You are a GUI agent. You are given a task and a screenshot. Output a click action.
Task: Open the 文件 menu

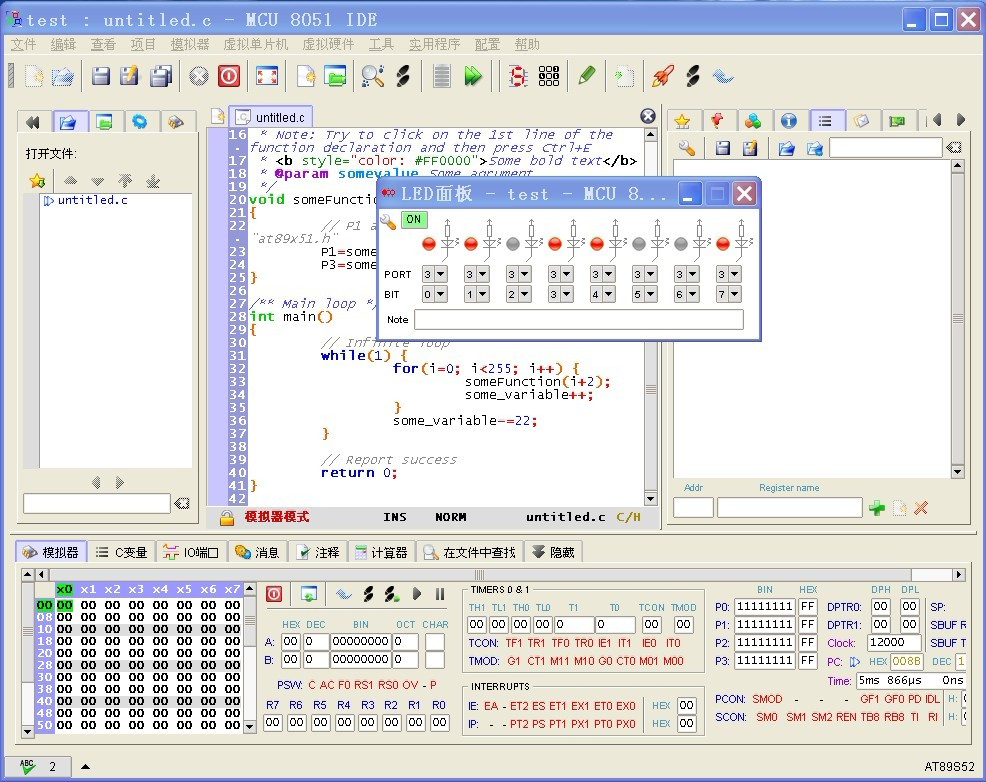coord(23,44)
